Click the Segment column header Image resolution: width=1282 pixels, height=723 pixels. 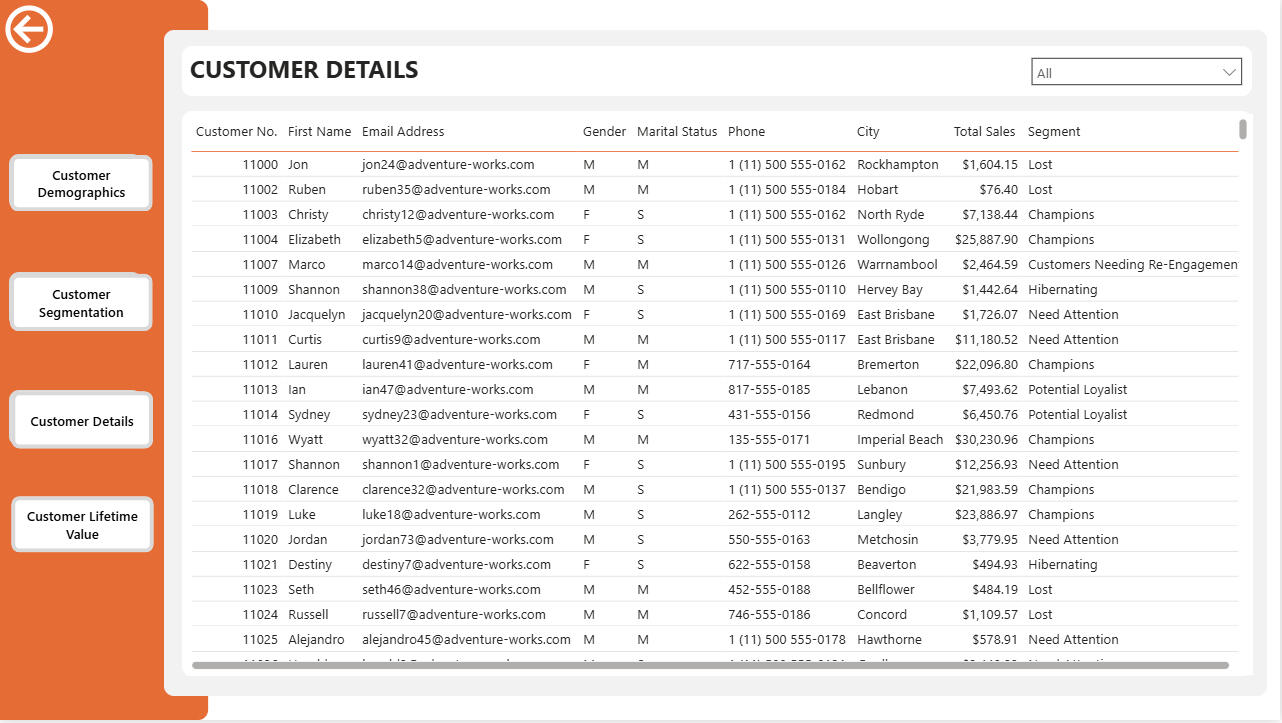click(x=1054, y=131)
